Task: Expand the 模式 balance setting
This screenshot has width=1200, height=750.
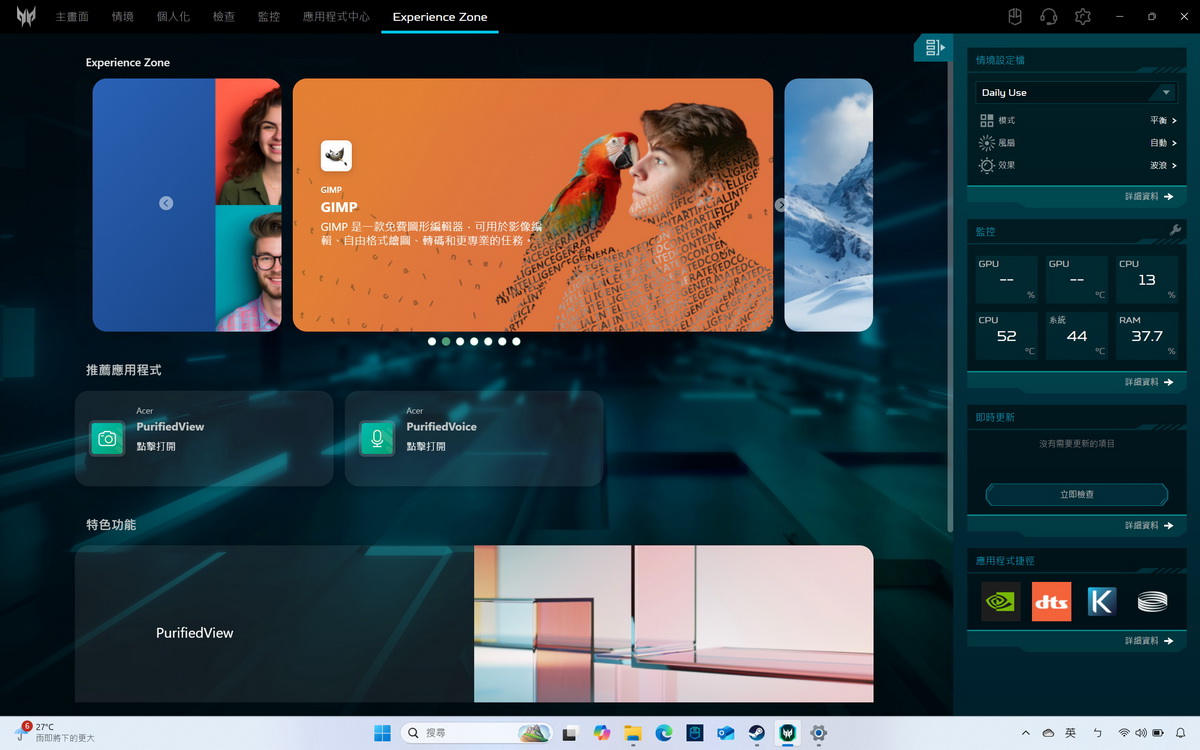Action: 1162,120
